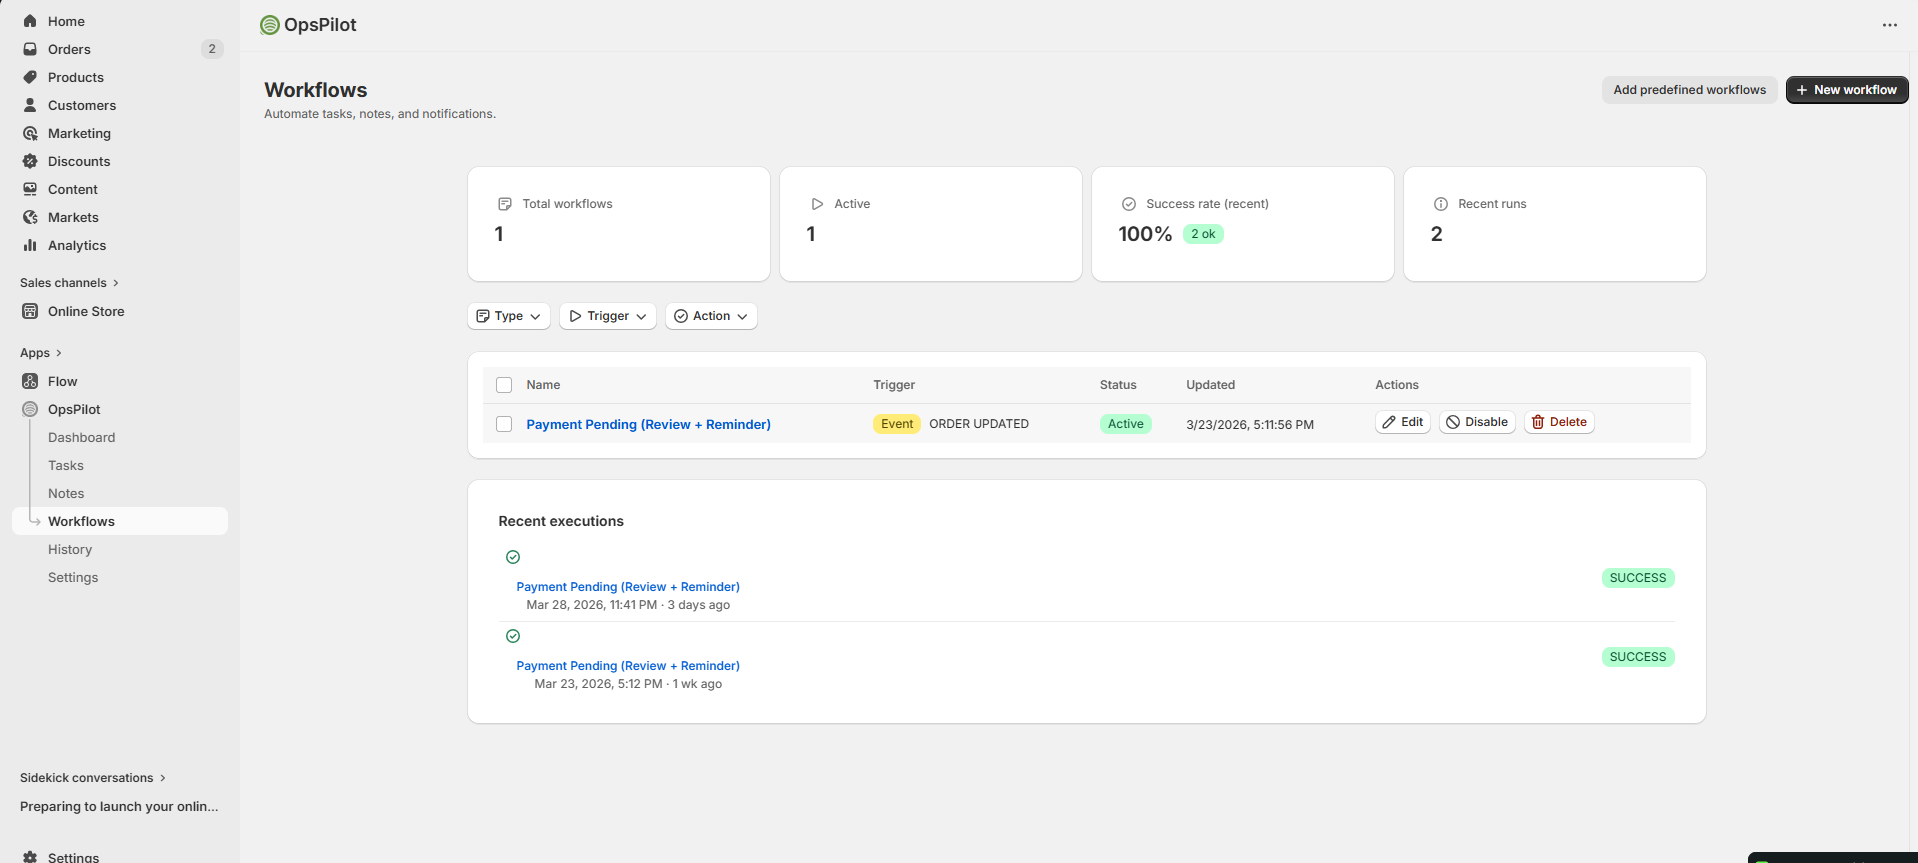This screenshot has width=1918, height=863.
Task: Open Notes under OpsPilot
Action: [x=66, y=493]
